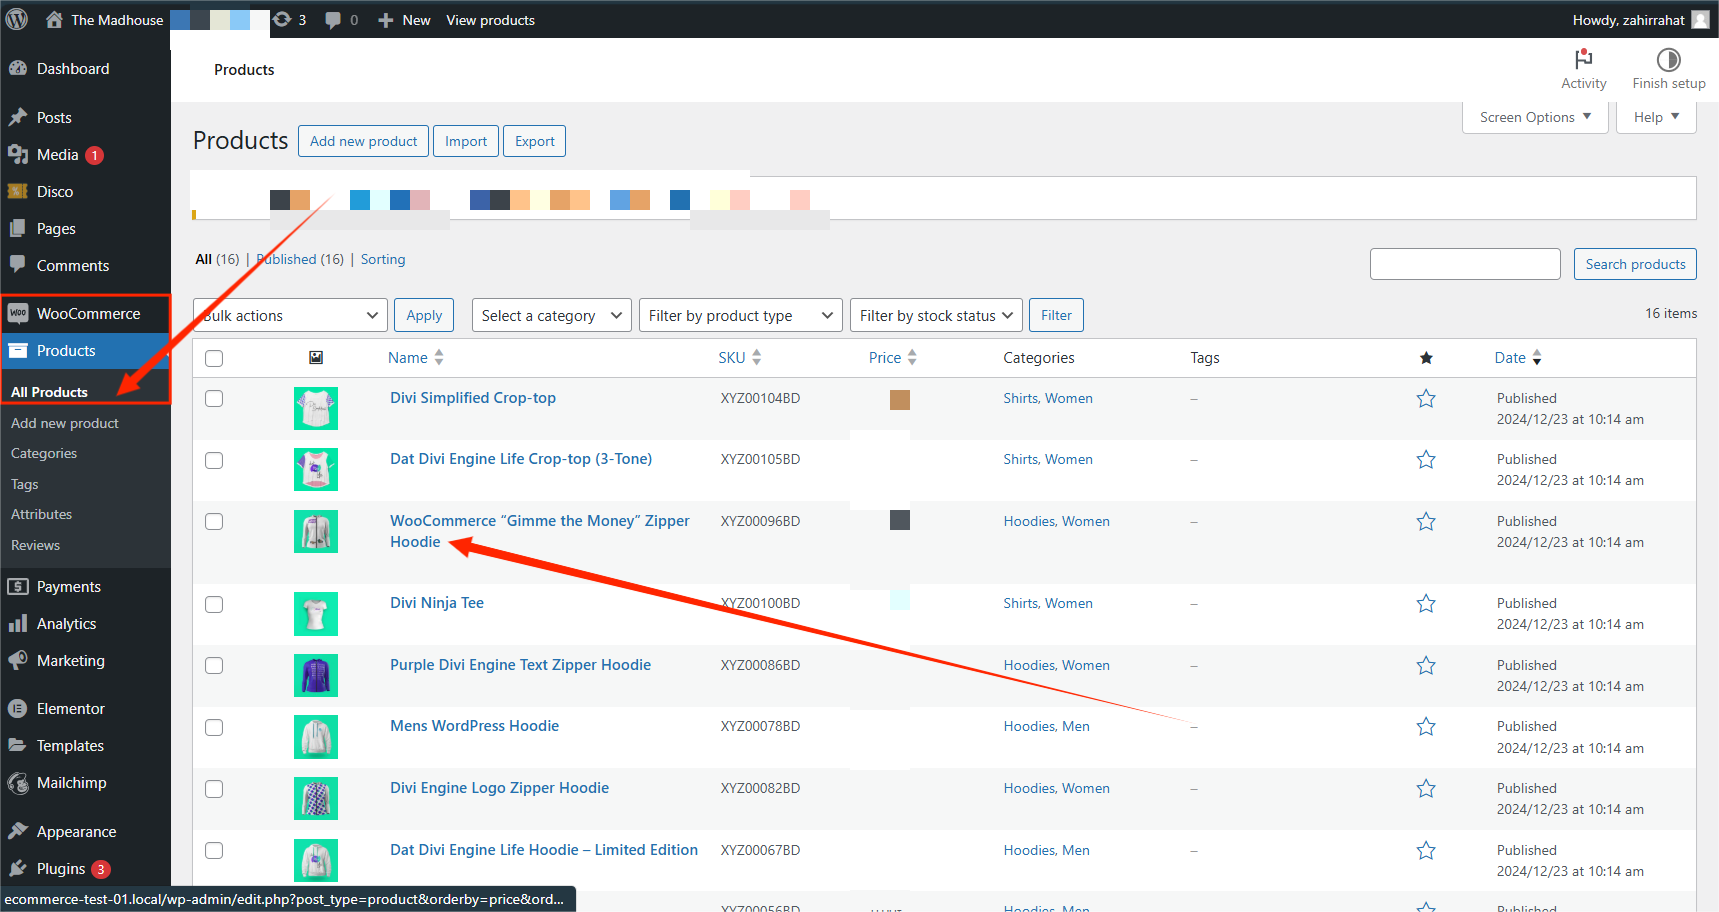Open the WordPress logo menu
This screenshot has width=1719, height=912.
[16, 19]
